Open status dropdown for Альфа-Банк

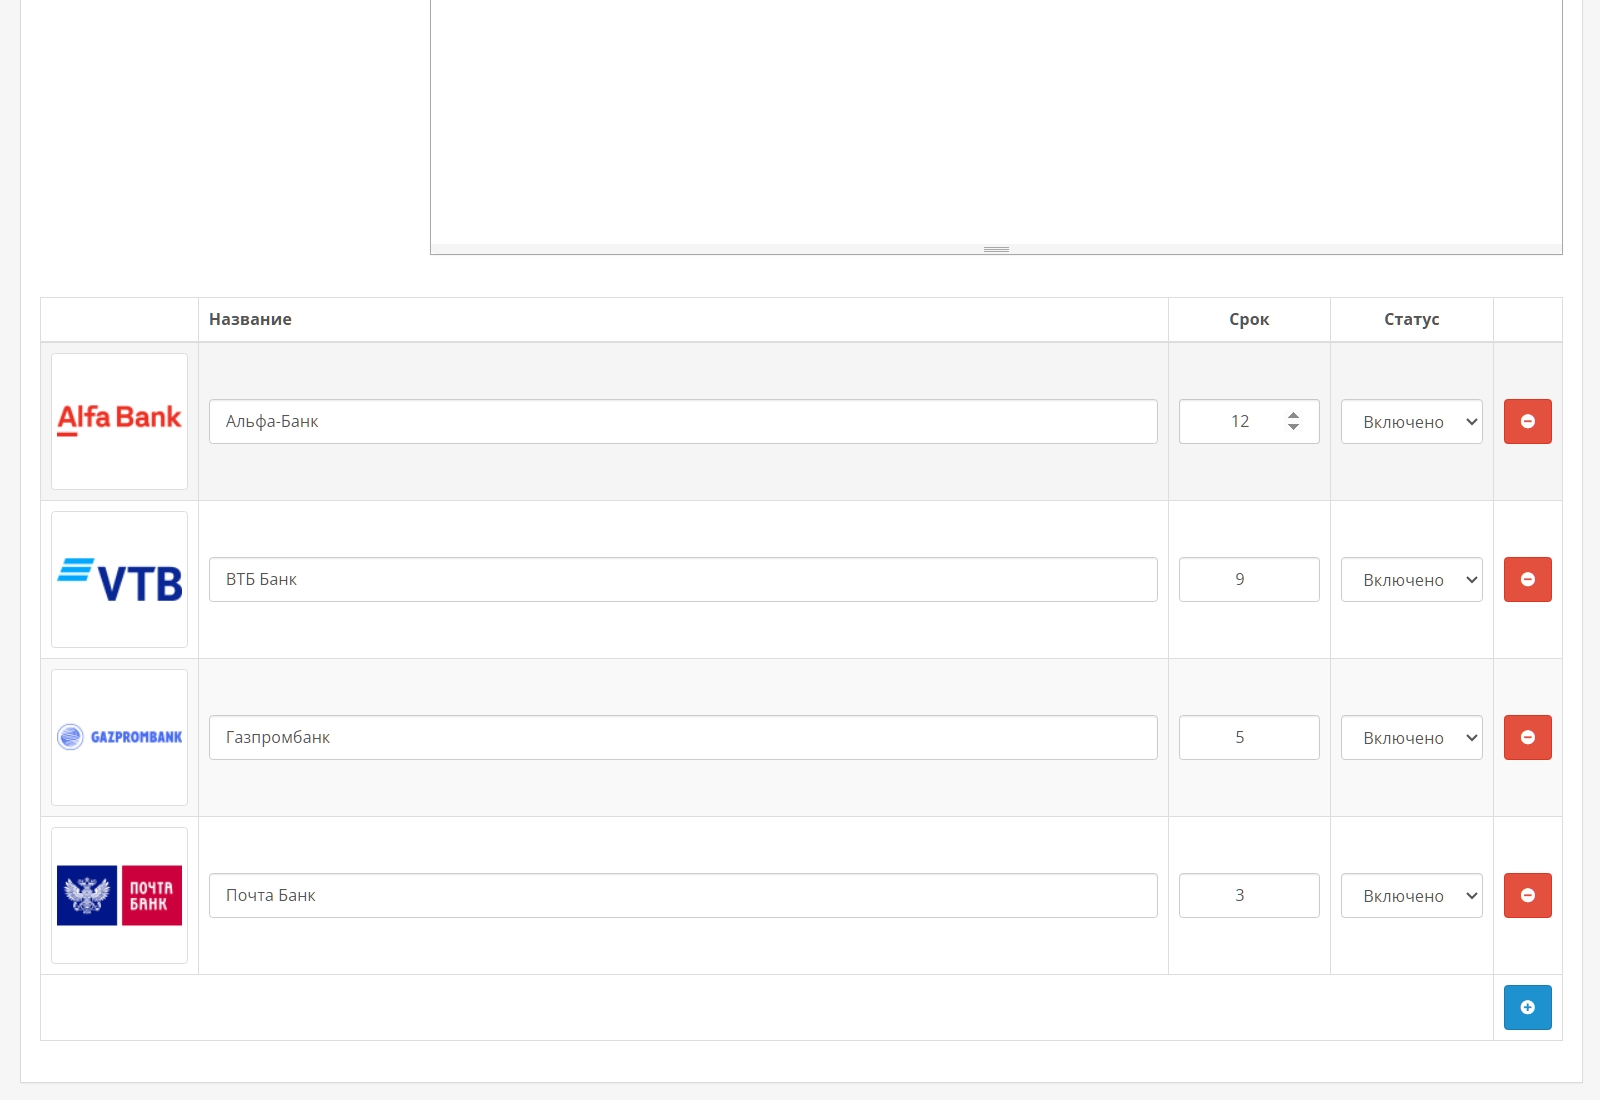[1411, 421]
